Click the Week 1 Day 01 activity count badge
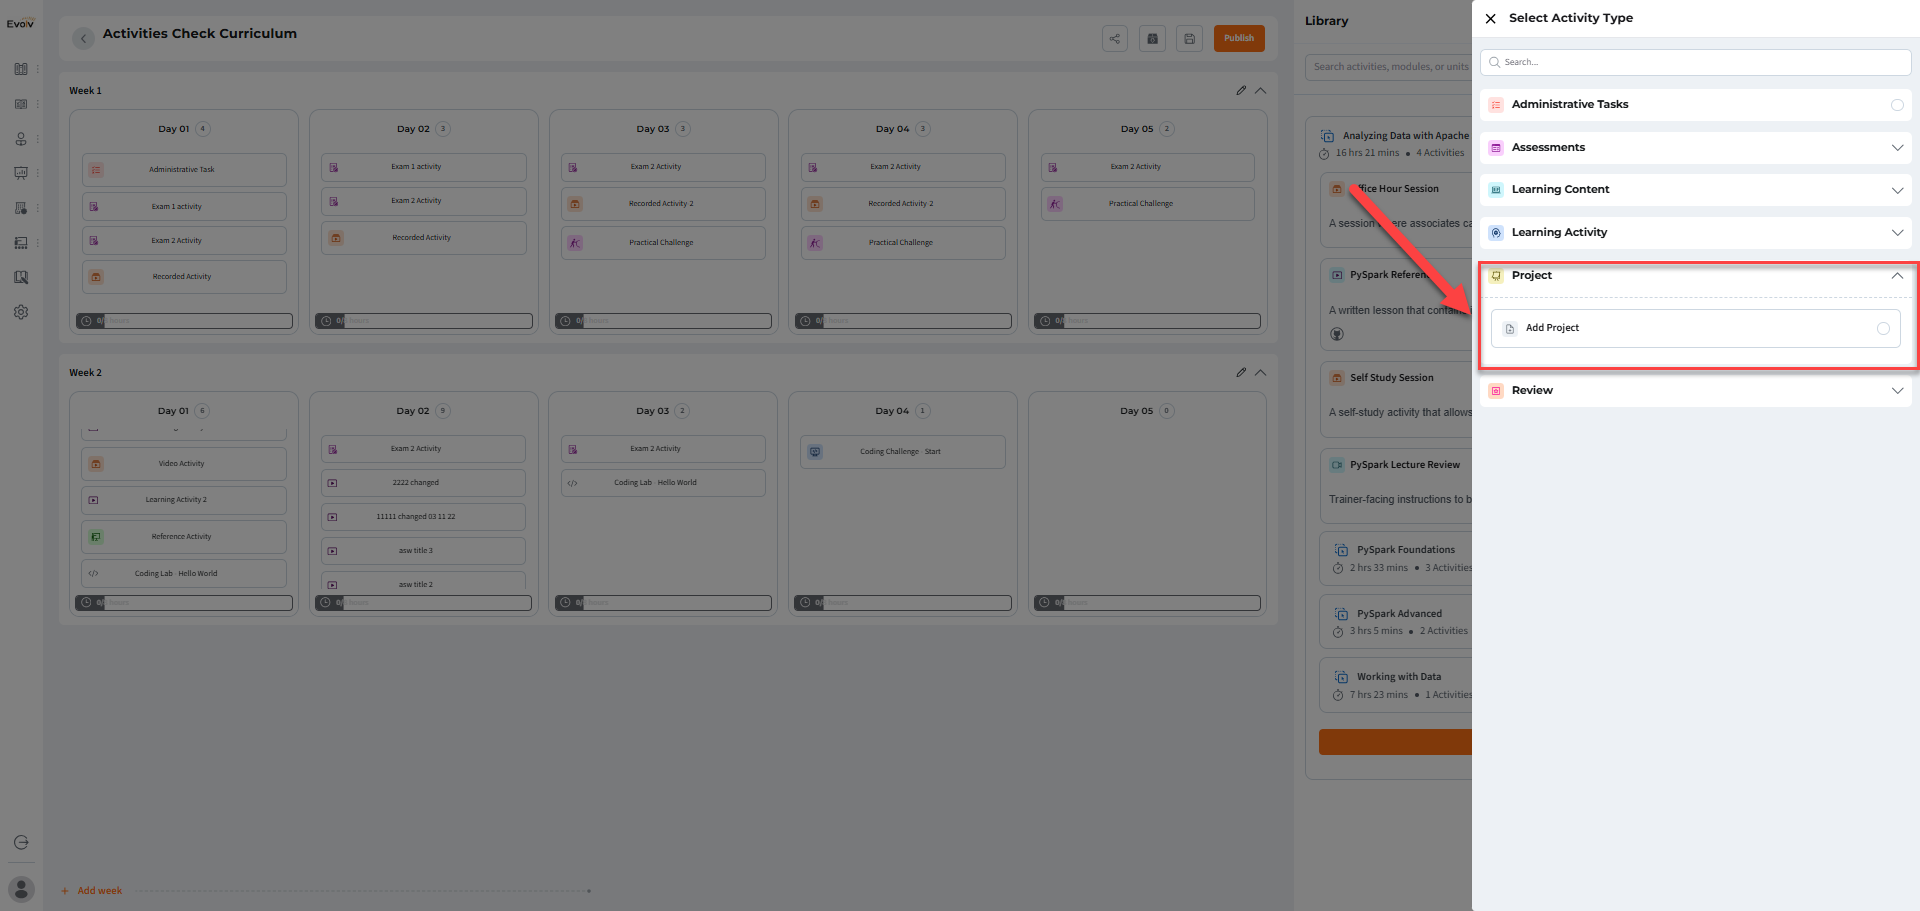Image resolution: width=1920 pixels, height=911 pixels. click(203, 129)
